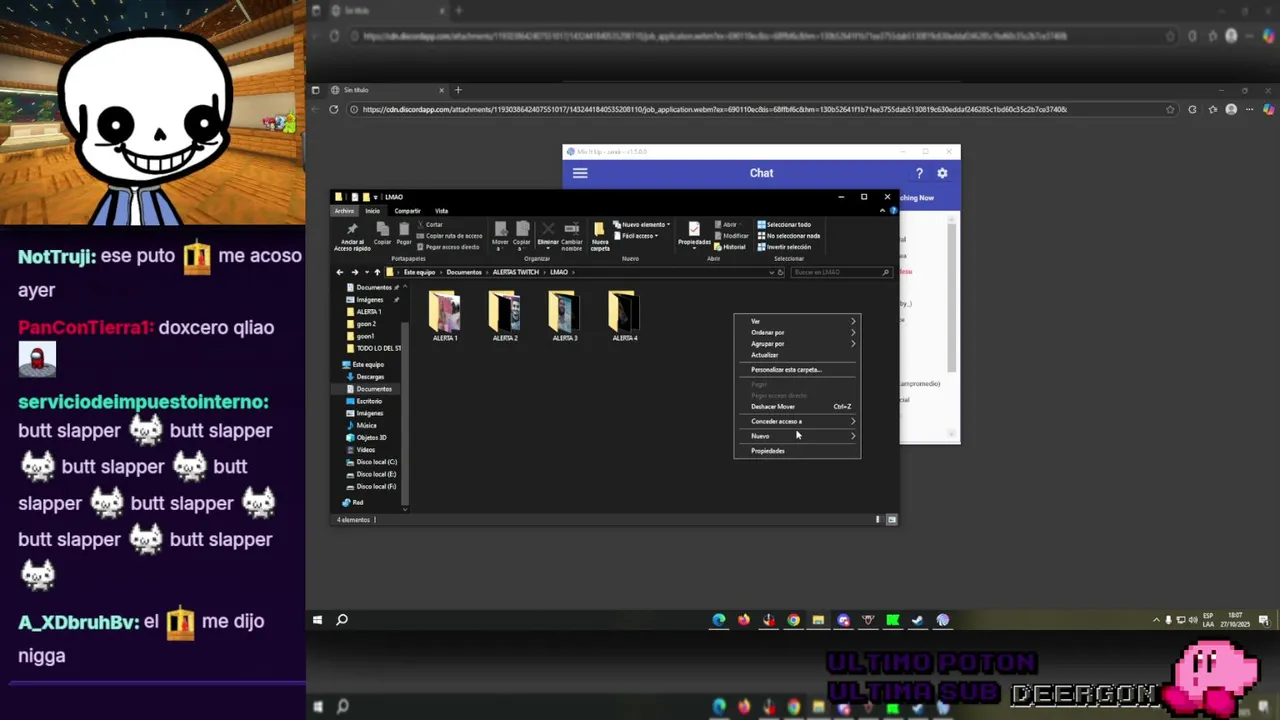Click Personalizar esta carpeta

tap(797, 369)
